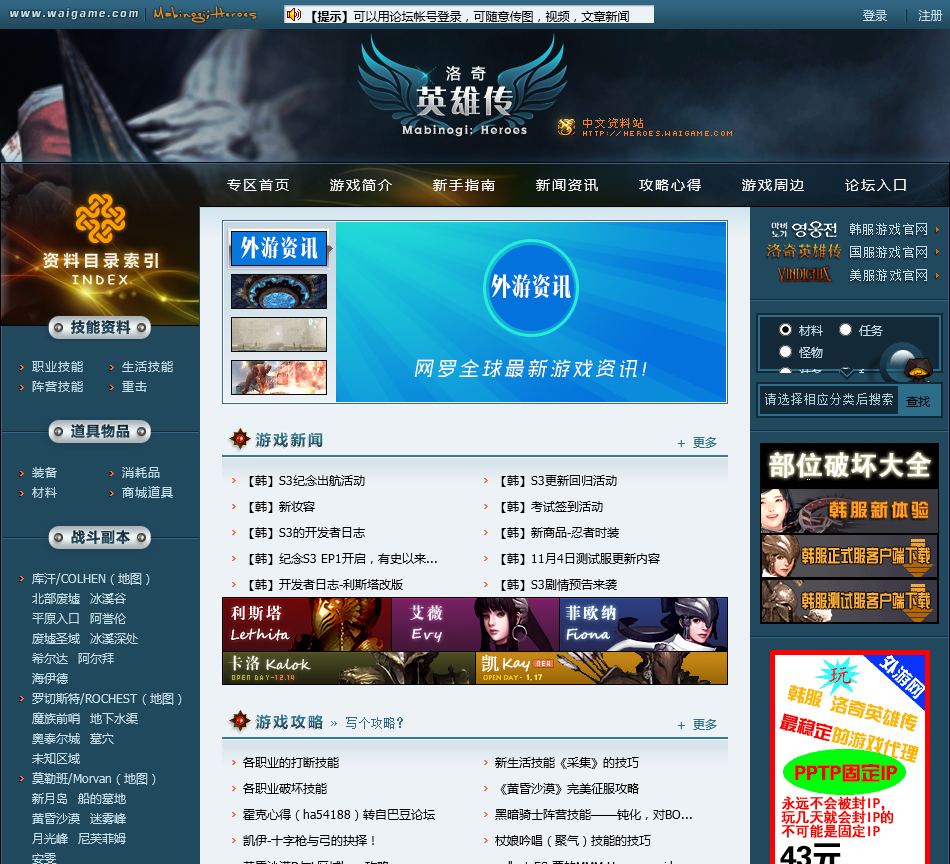Open the 新手指南 nav item
The height and width of the screenshot is (864, 950).
(x=464, y=185)
